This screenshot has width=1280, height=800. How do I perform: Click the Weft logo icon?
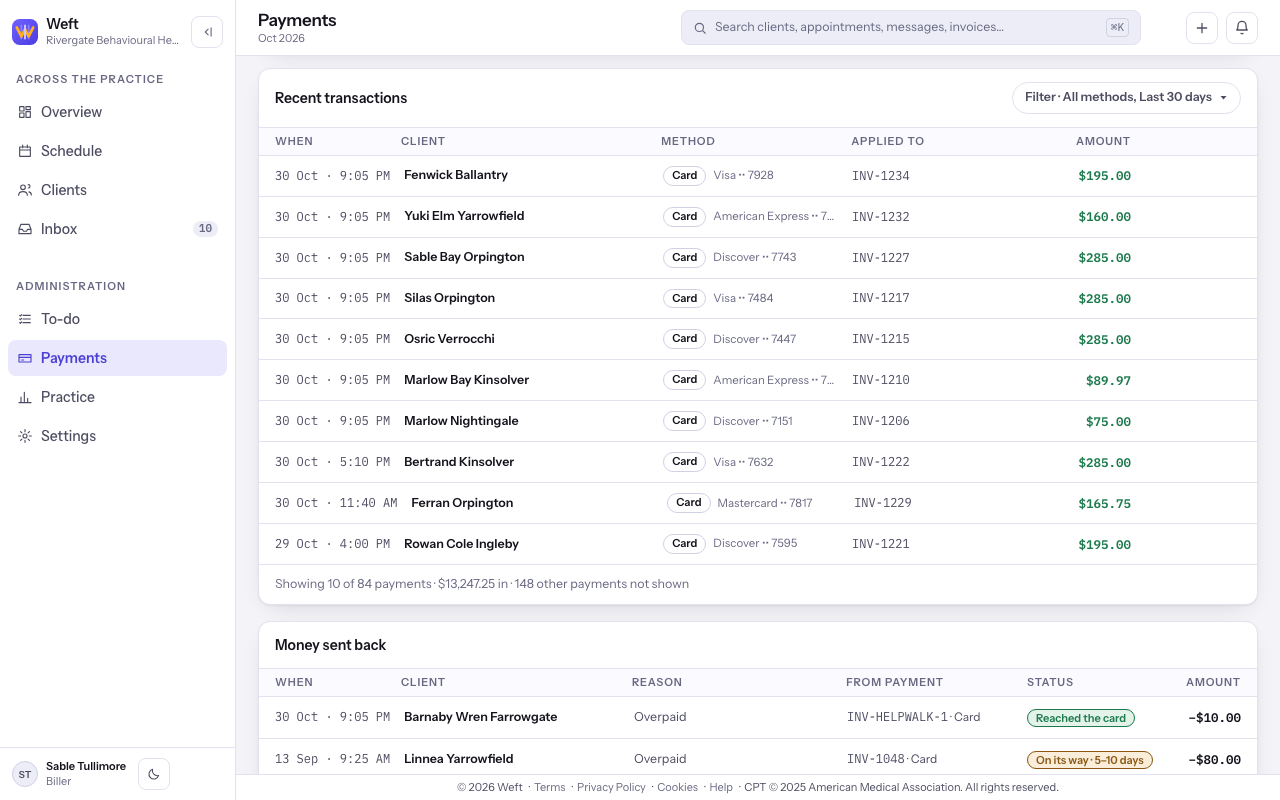(25, 32)
